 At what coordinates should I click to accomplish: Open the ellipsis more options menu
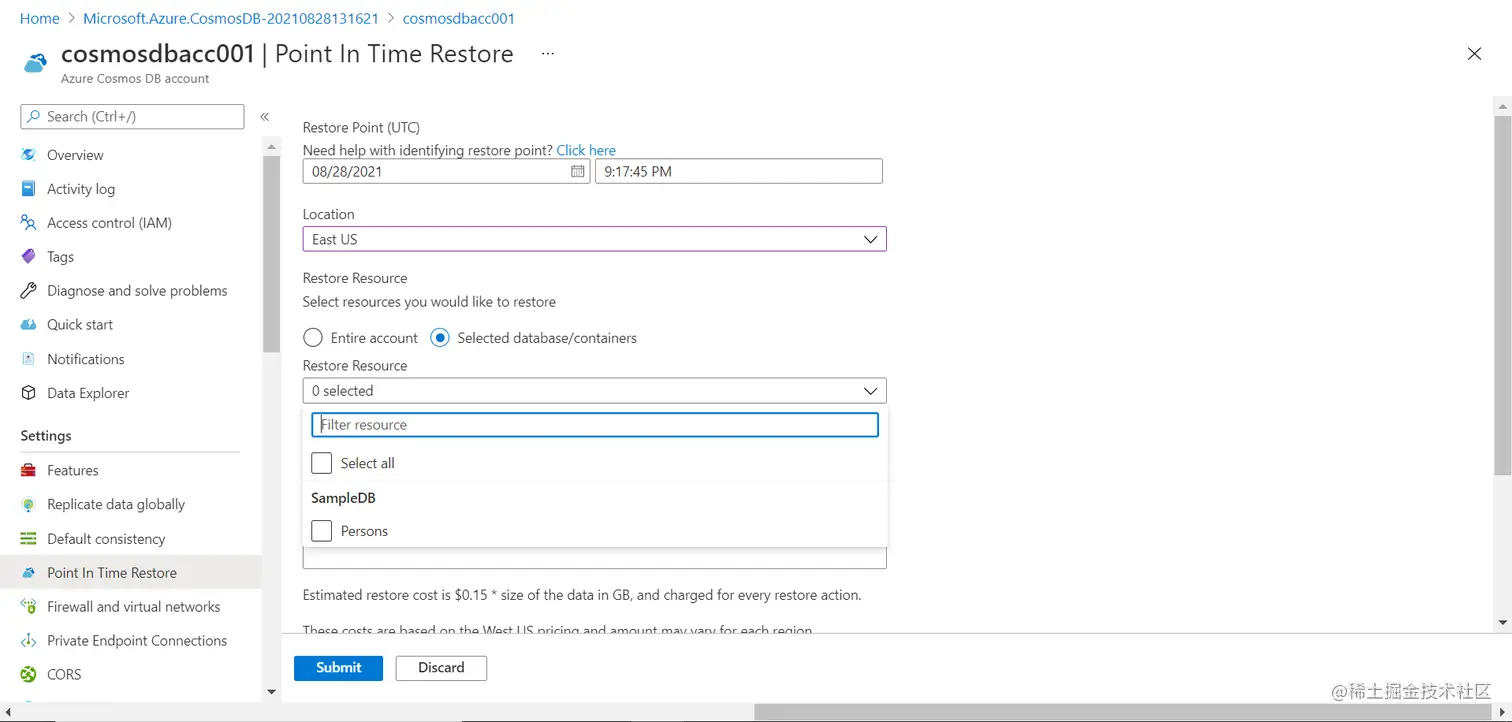tap(547, 54)
